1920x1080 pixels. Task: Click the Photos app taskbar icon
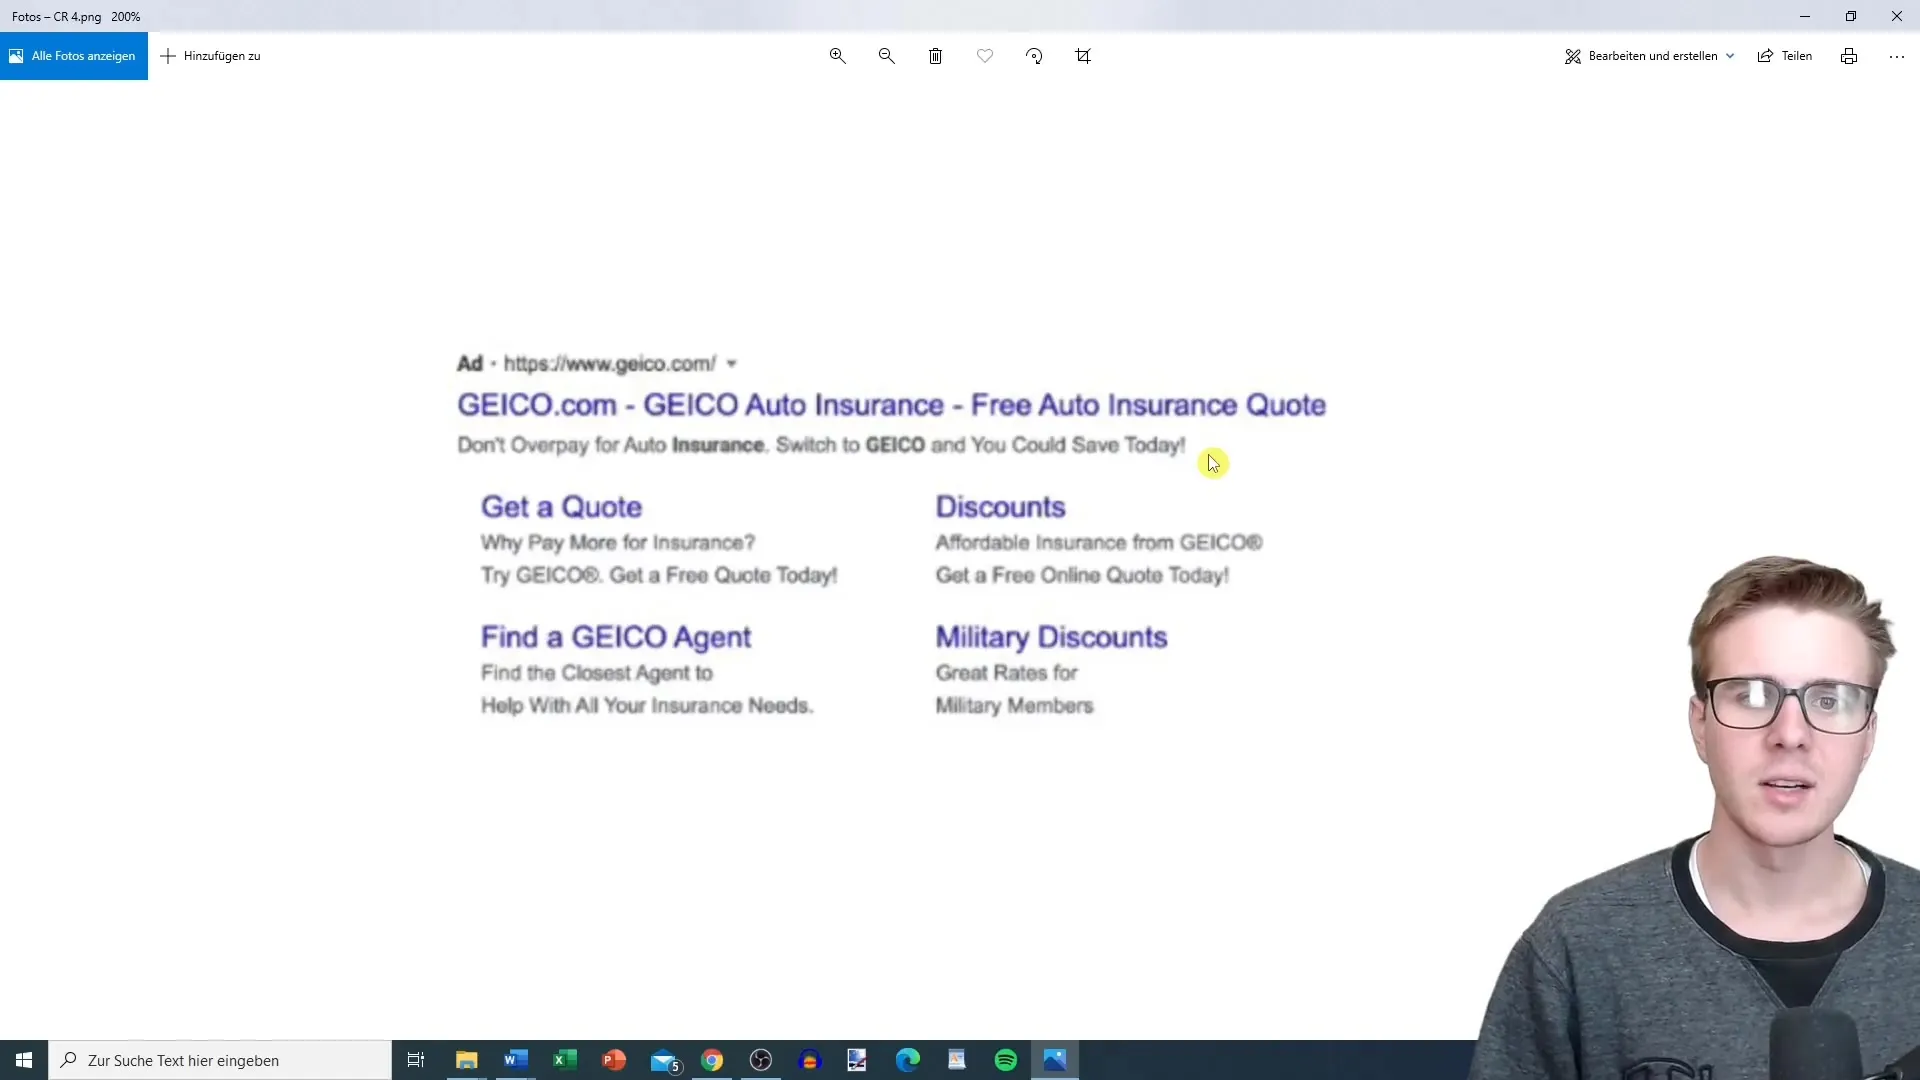tap(1055, 1060)
